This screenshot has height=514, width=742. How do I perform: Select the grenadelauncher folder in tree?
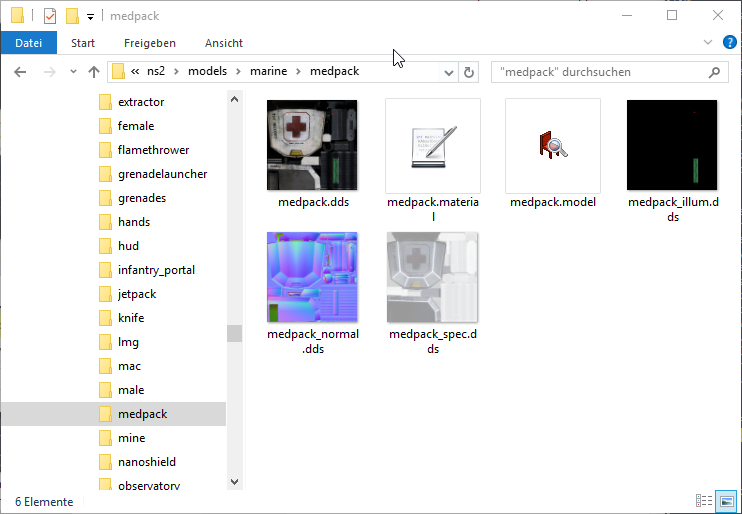[162, 174]
